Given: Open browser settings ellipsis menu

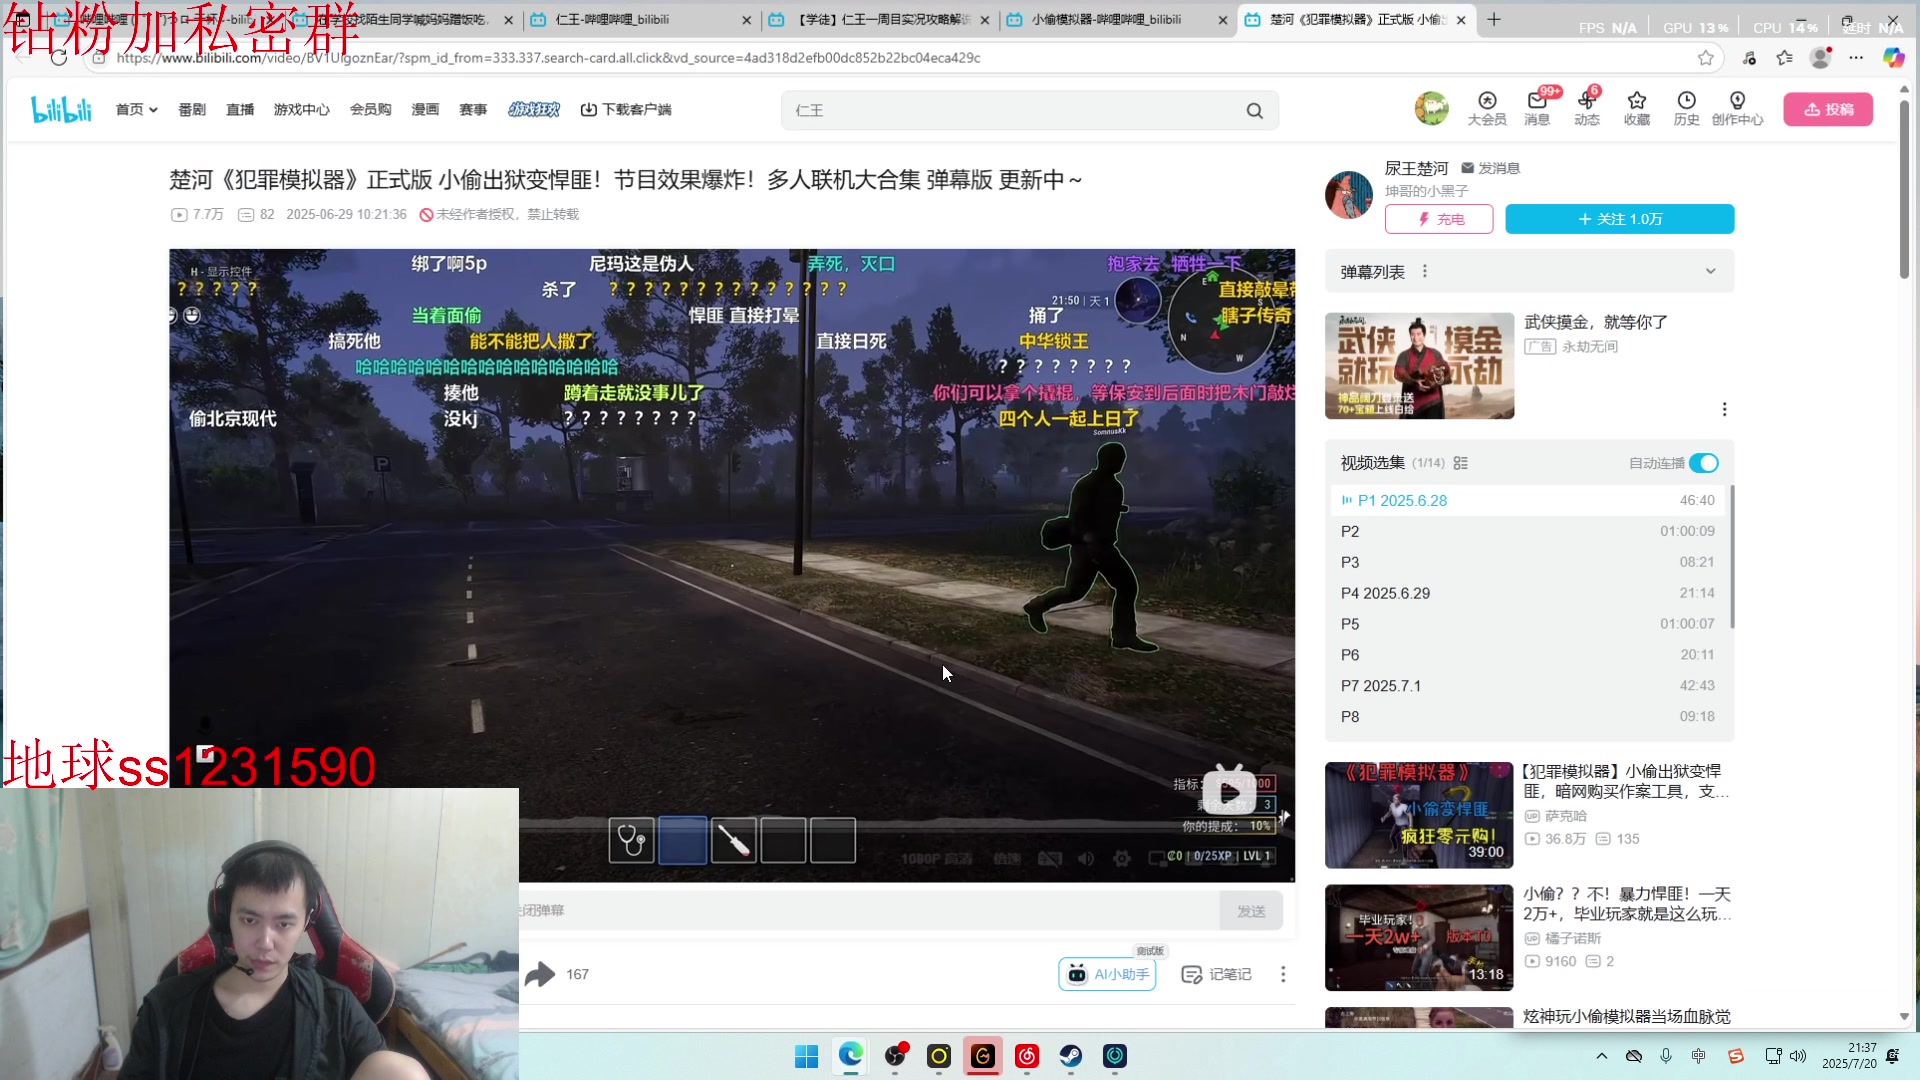Looking at the screenshot, I should pos(1856,58).
